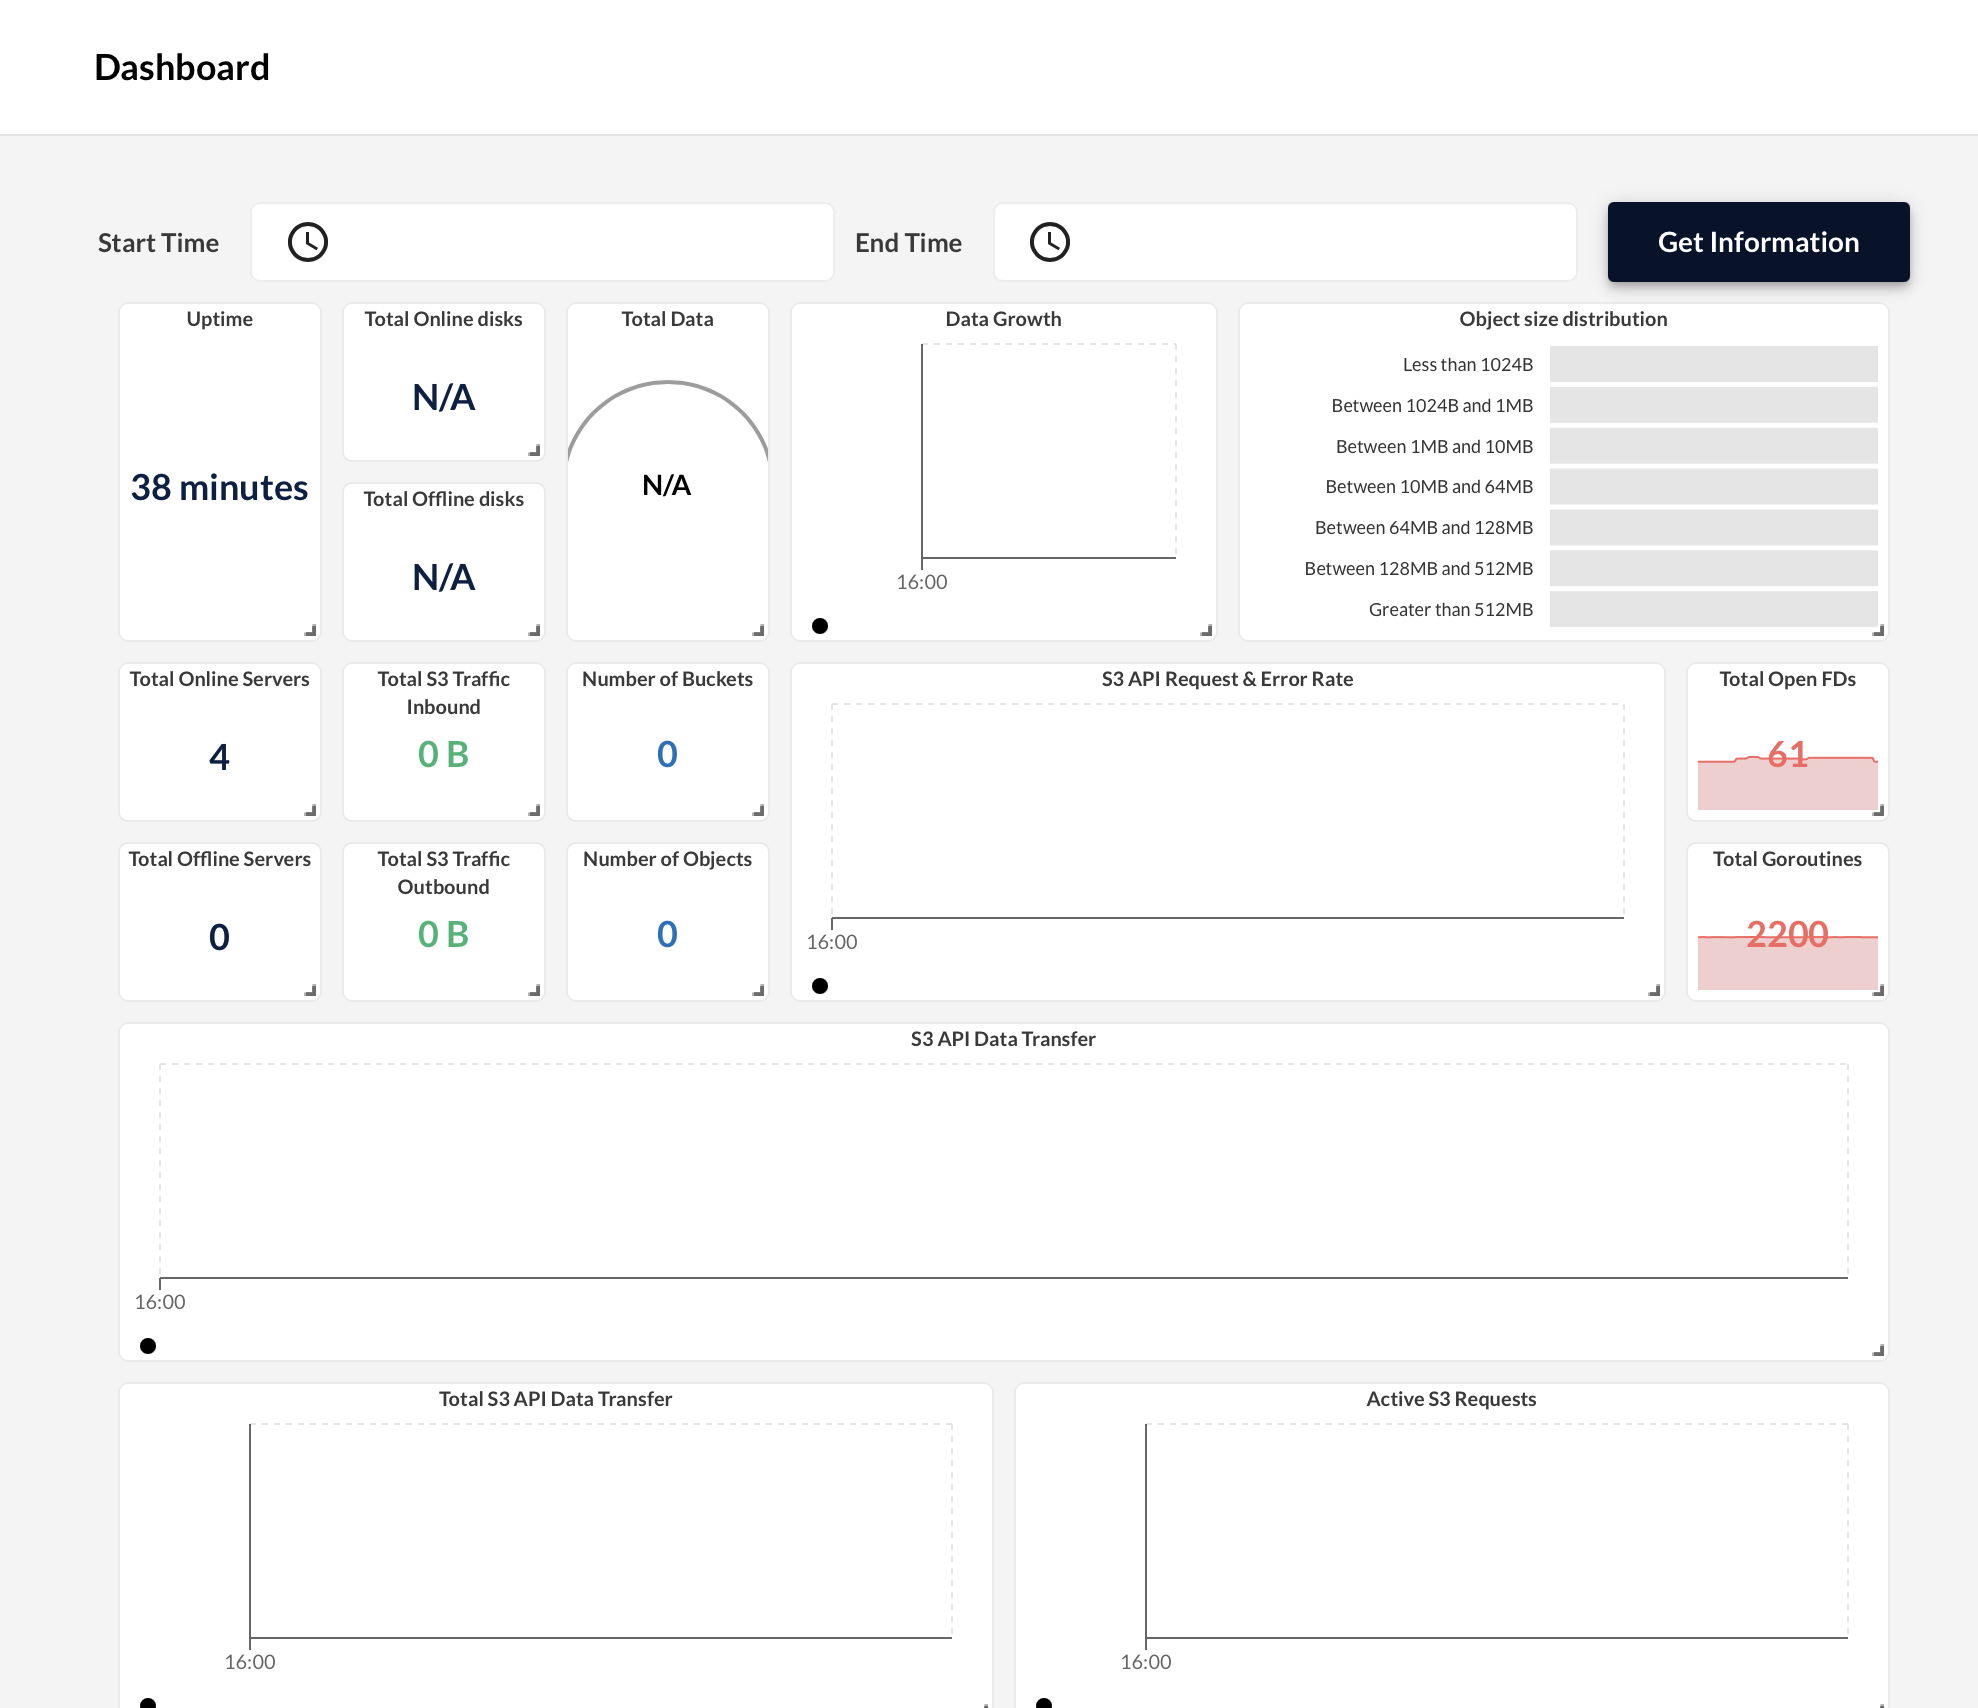
Task: Select the Number of Buckets card
Action: (668, 742)
